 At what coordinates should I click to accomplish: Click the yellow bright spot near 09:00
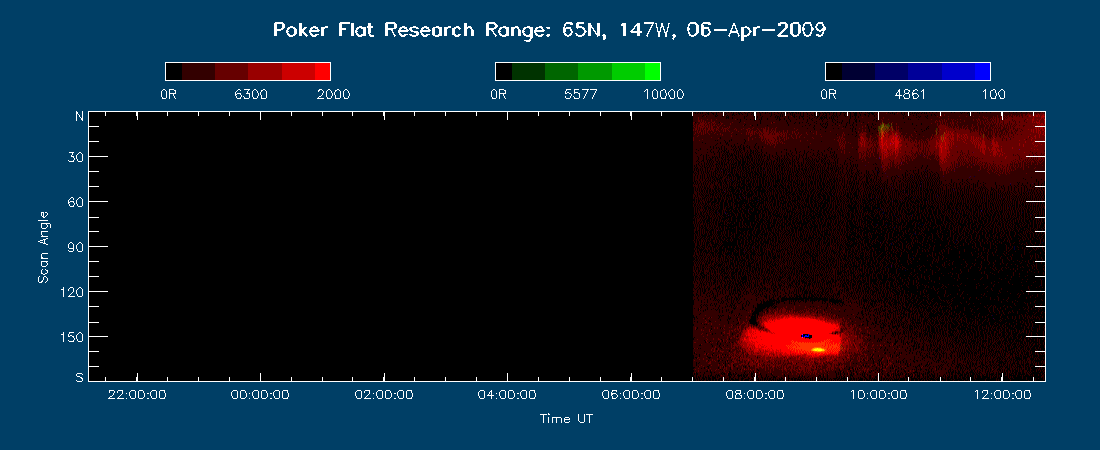coord(817,349)
